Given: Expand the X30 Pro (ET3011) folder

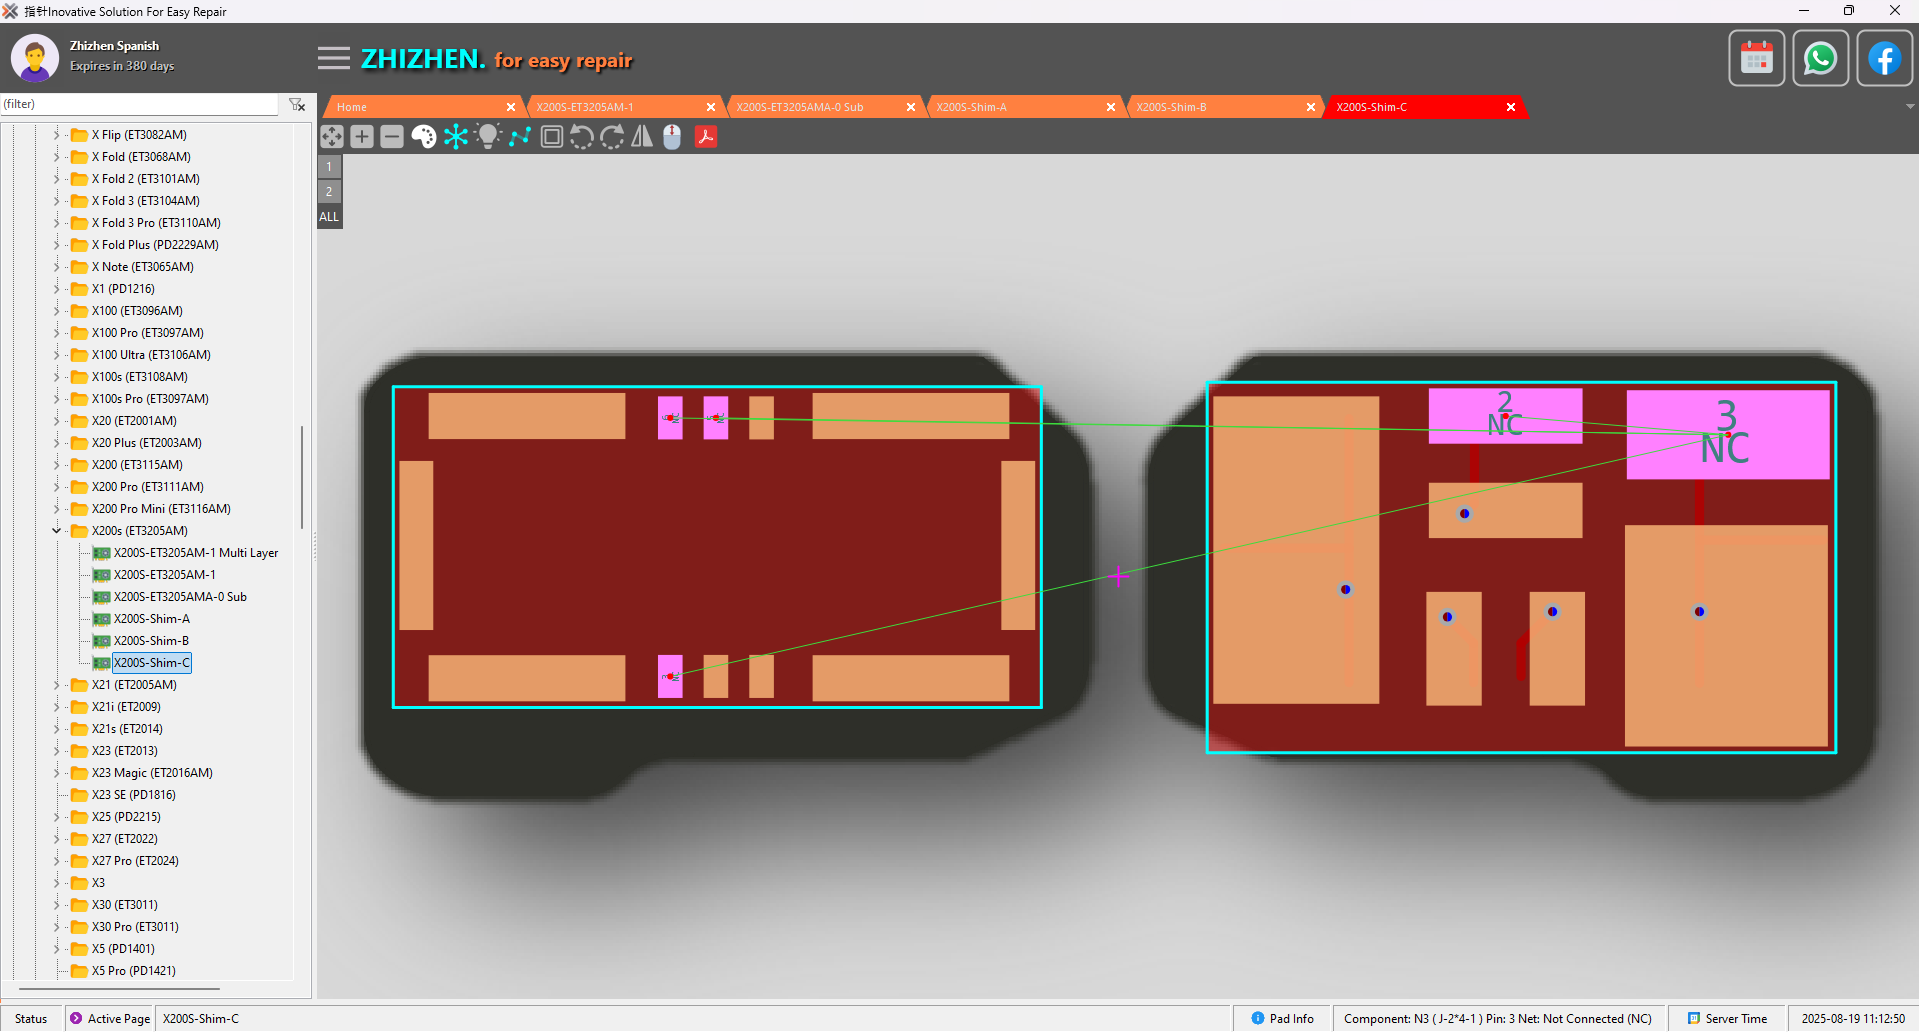Looking at the screenshot, I should pyautogui.click(x=56, y=927).
